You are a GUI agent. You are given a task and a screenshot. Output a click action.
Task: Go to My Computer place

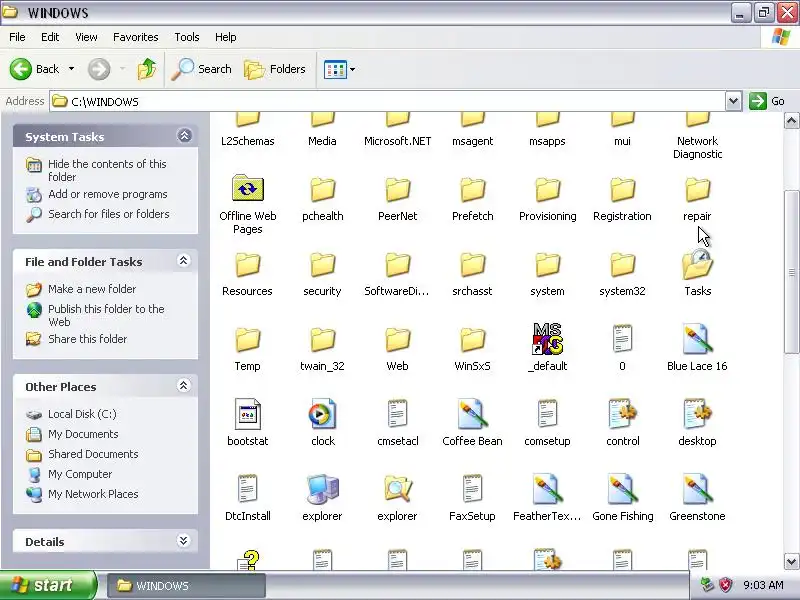pos(80,474)
